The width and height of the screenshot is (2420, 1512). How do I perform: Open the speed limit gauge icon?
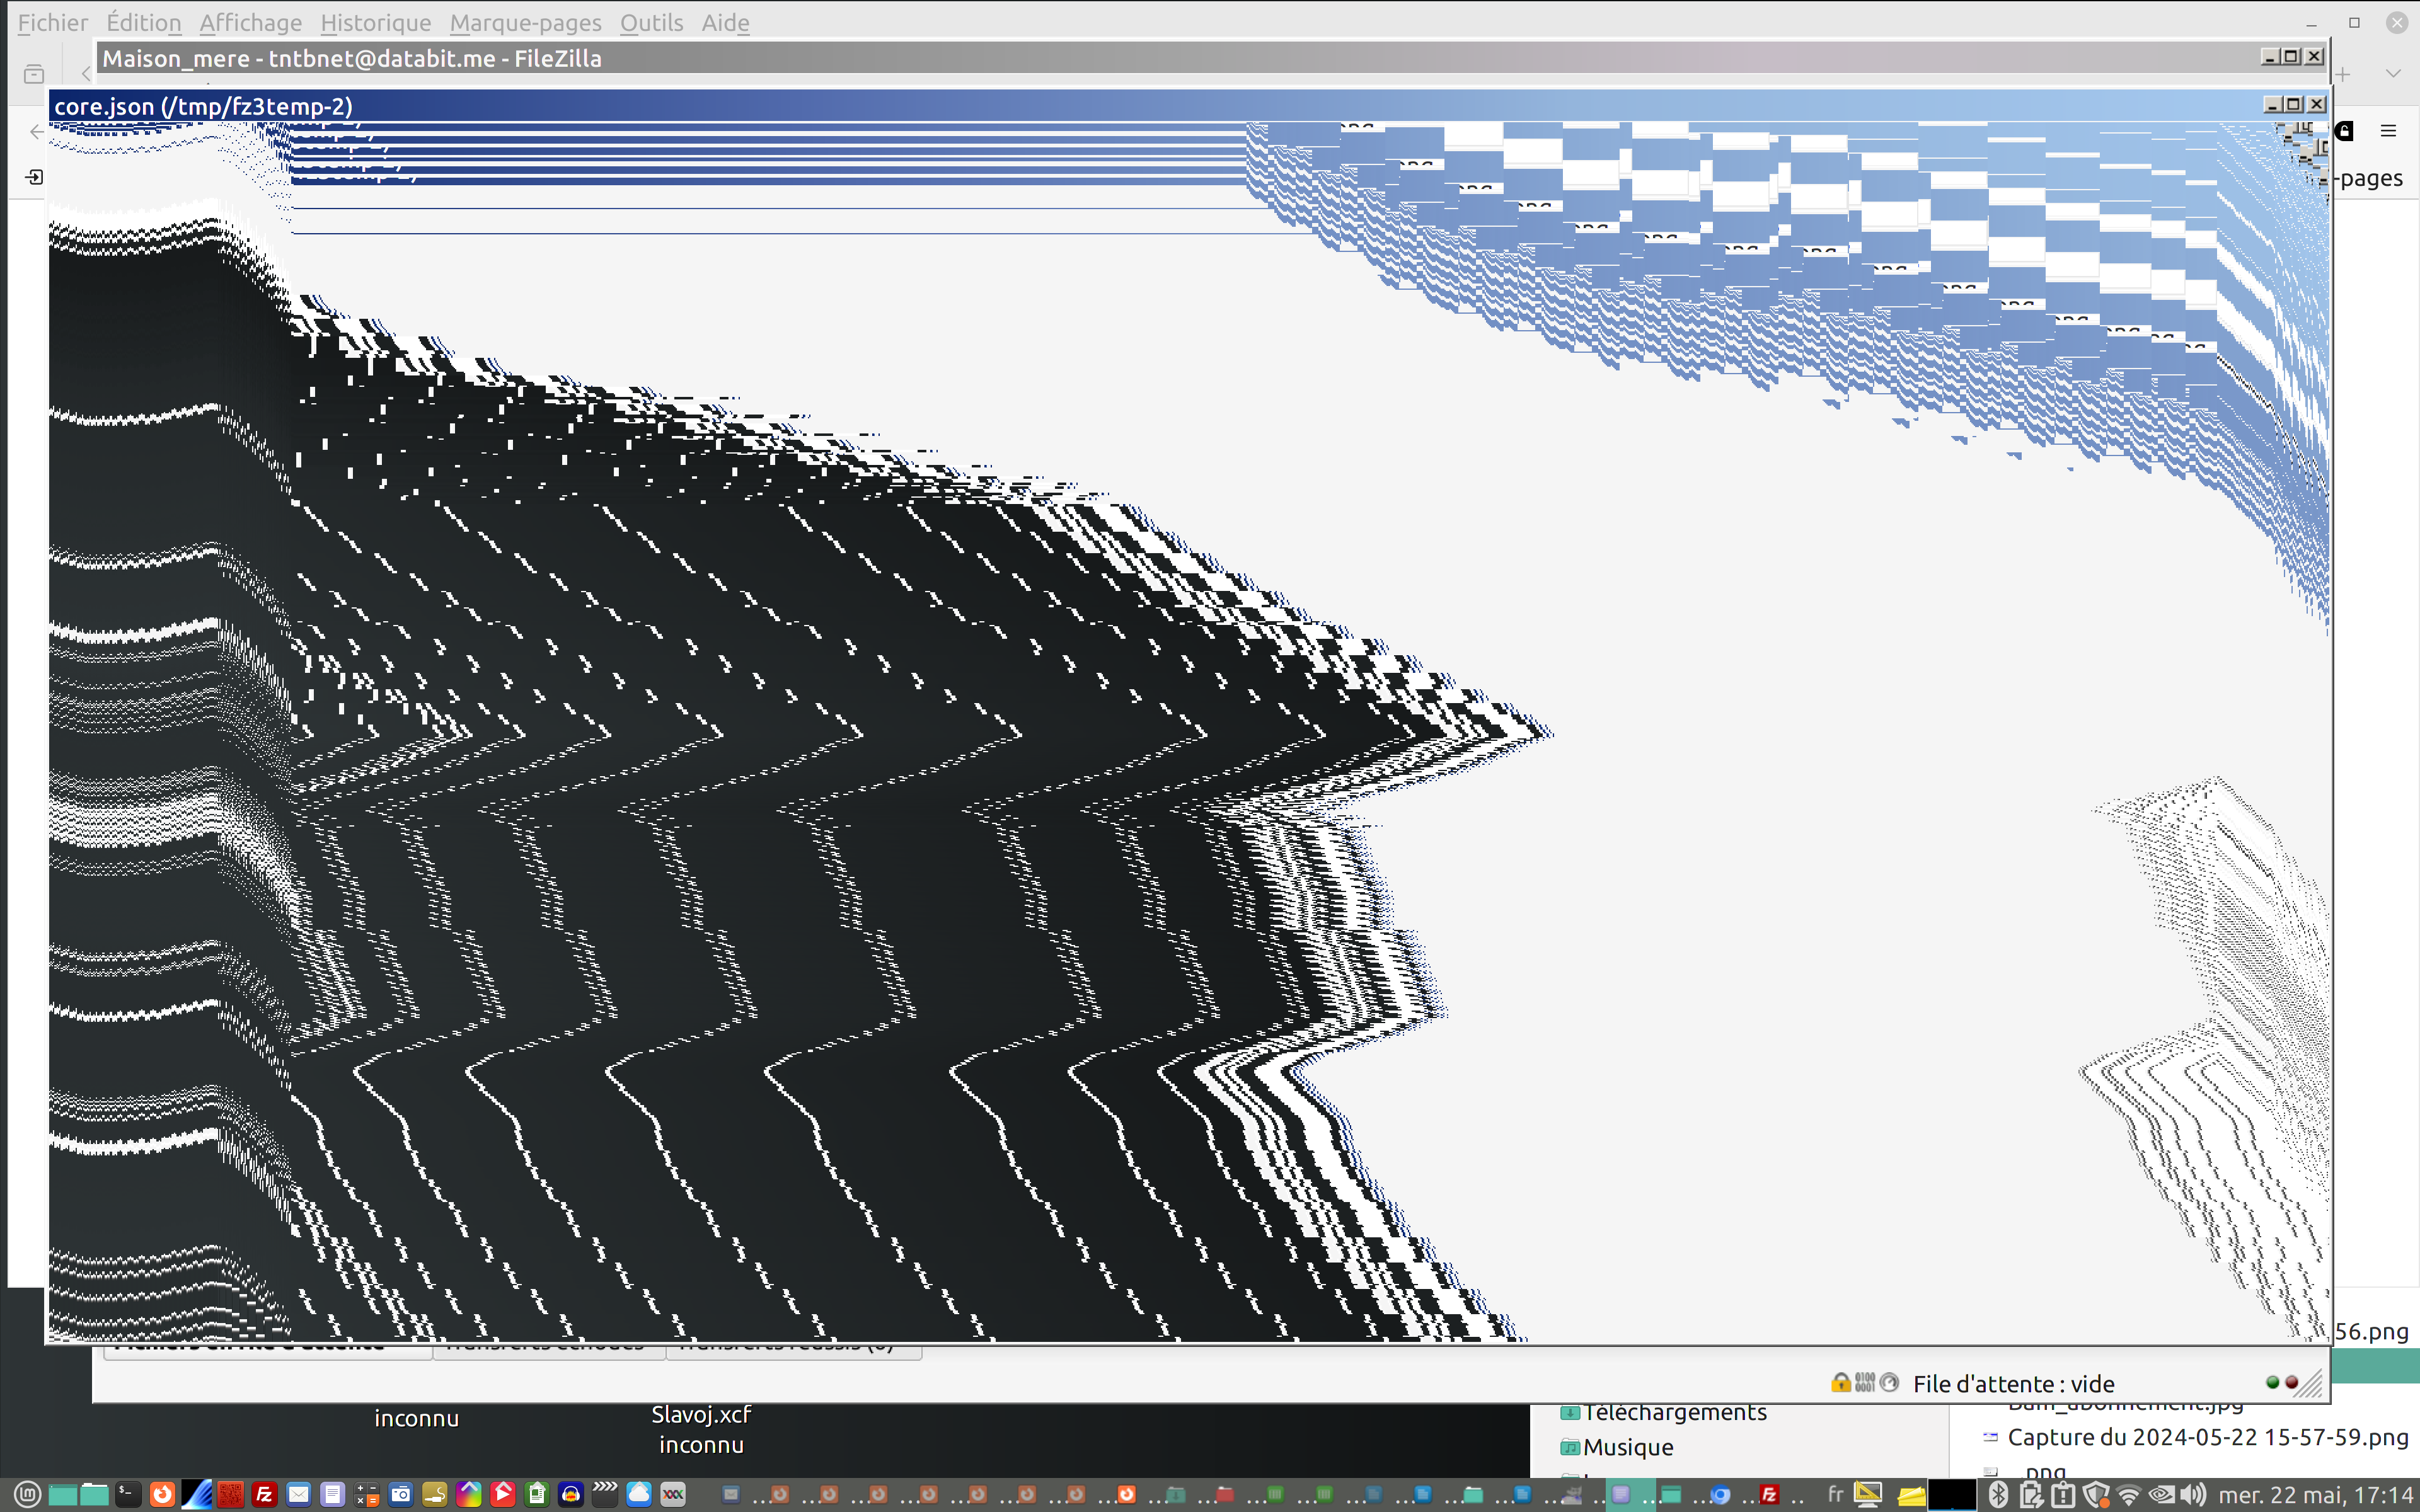tap(1889, 1383)
